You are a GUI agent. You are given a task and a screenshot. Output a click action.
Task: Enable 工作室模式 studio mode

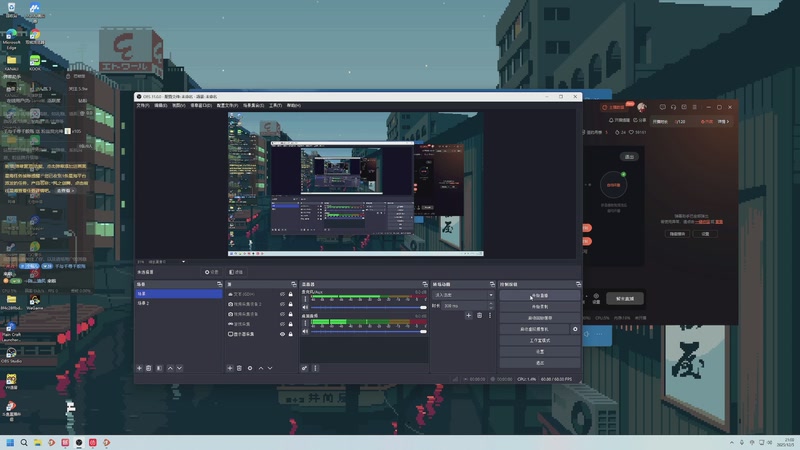(540, 340)
